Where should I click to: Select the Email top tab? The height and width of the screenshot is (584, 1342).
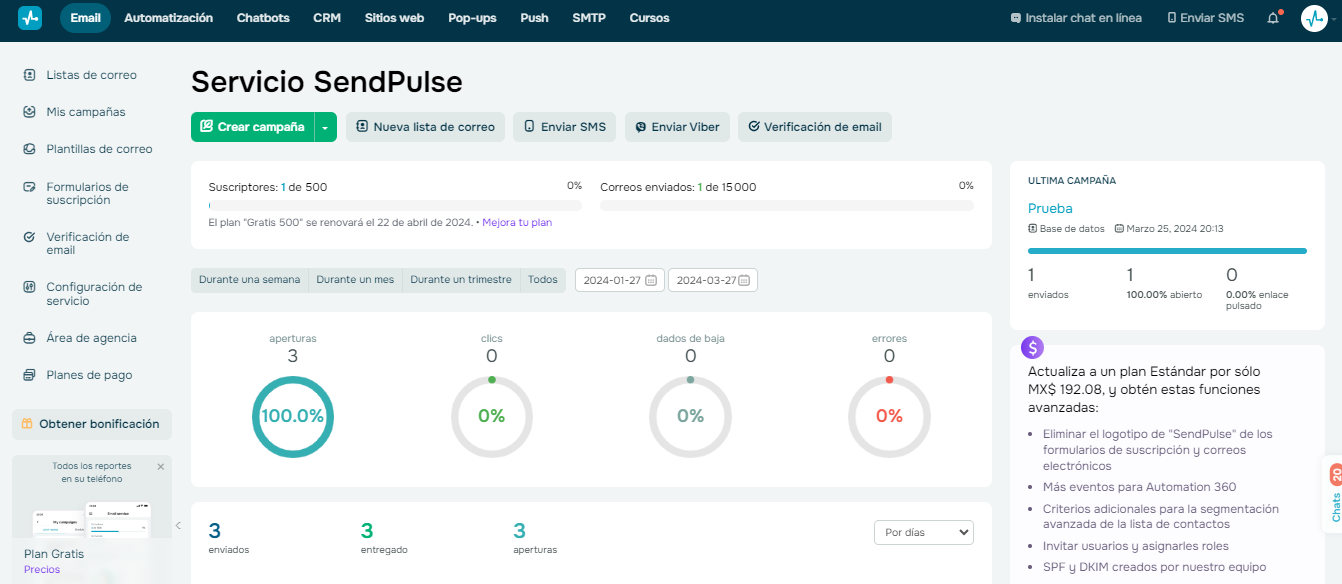[85, 18]
